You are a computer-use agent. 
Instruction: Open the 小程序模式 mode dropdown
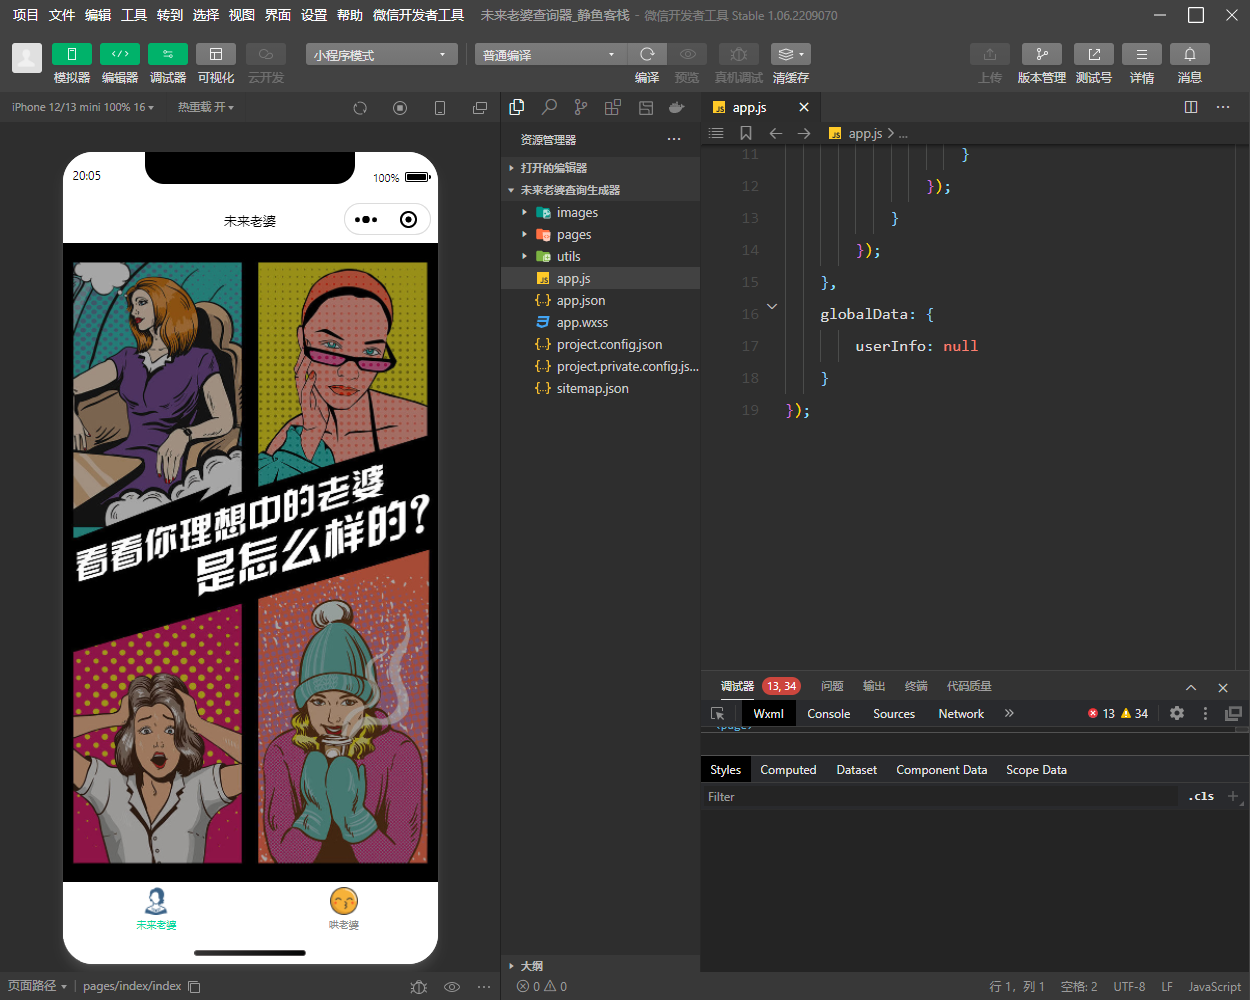pos(381,55)
